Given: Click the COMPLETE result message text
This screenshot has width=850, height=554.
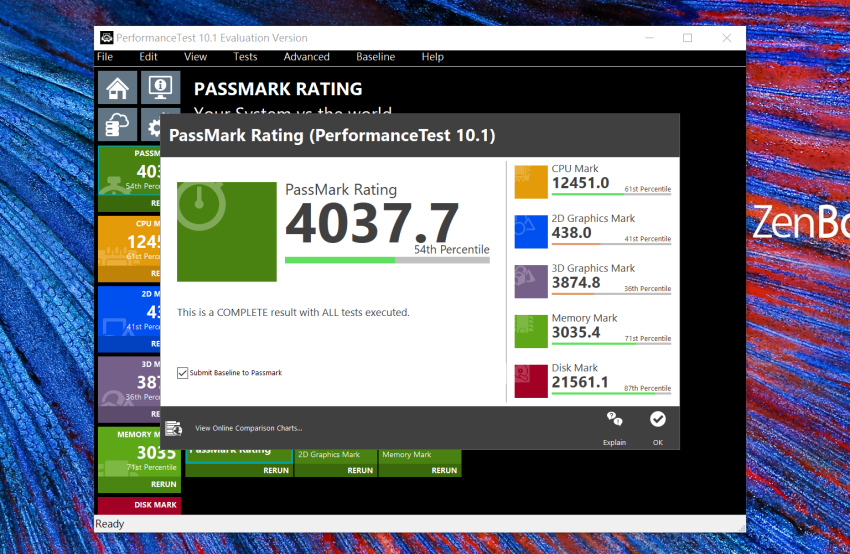Looking at the screenshot, I should 293,312.
